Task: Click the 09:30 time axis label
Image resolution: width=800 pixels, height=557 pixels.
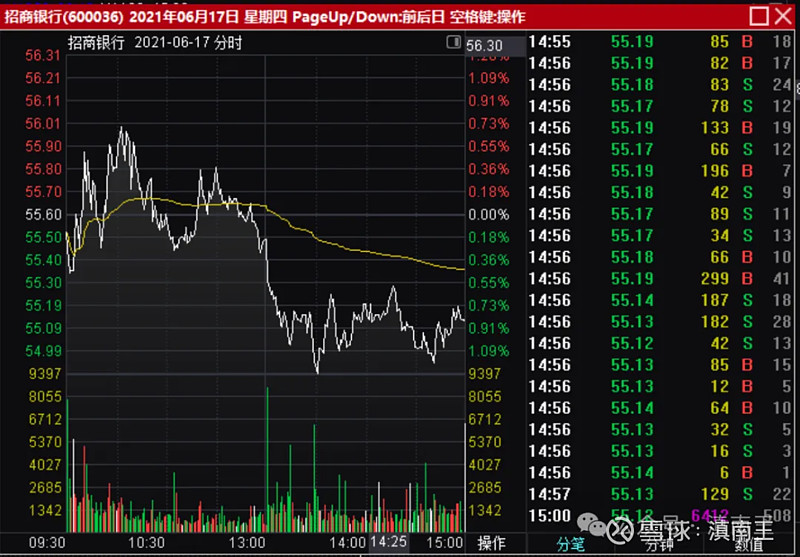Action: click(46, 542)
